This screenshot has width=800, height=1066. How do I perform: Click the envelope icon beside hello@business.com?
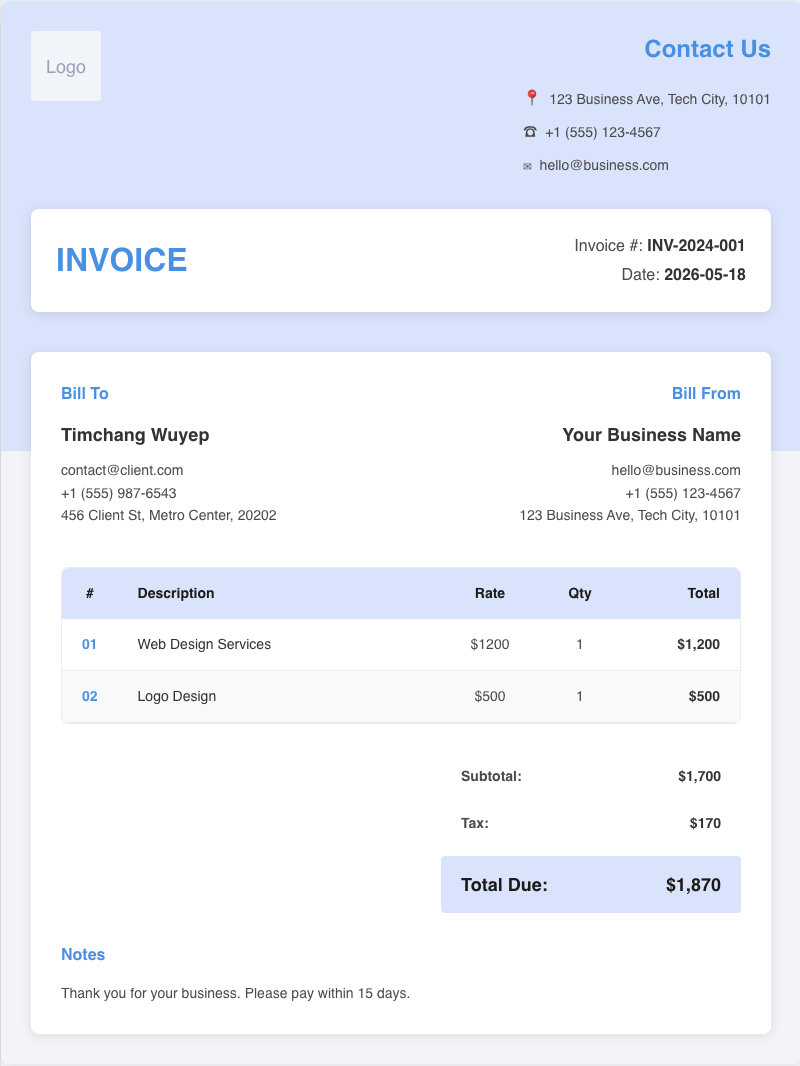(x=527, y=166)
